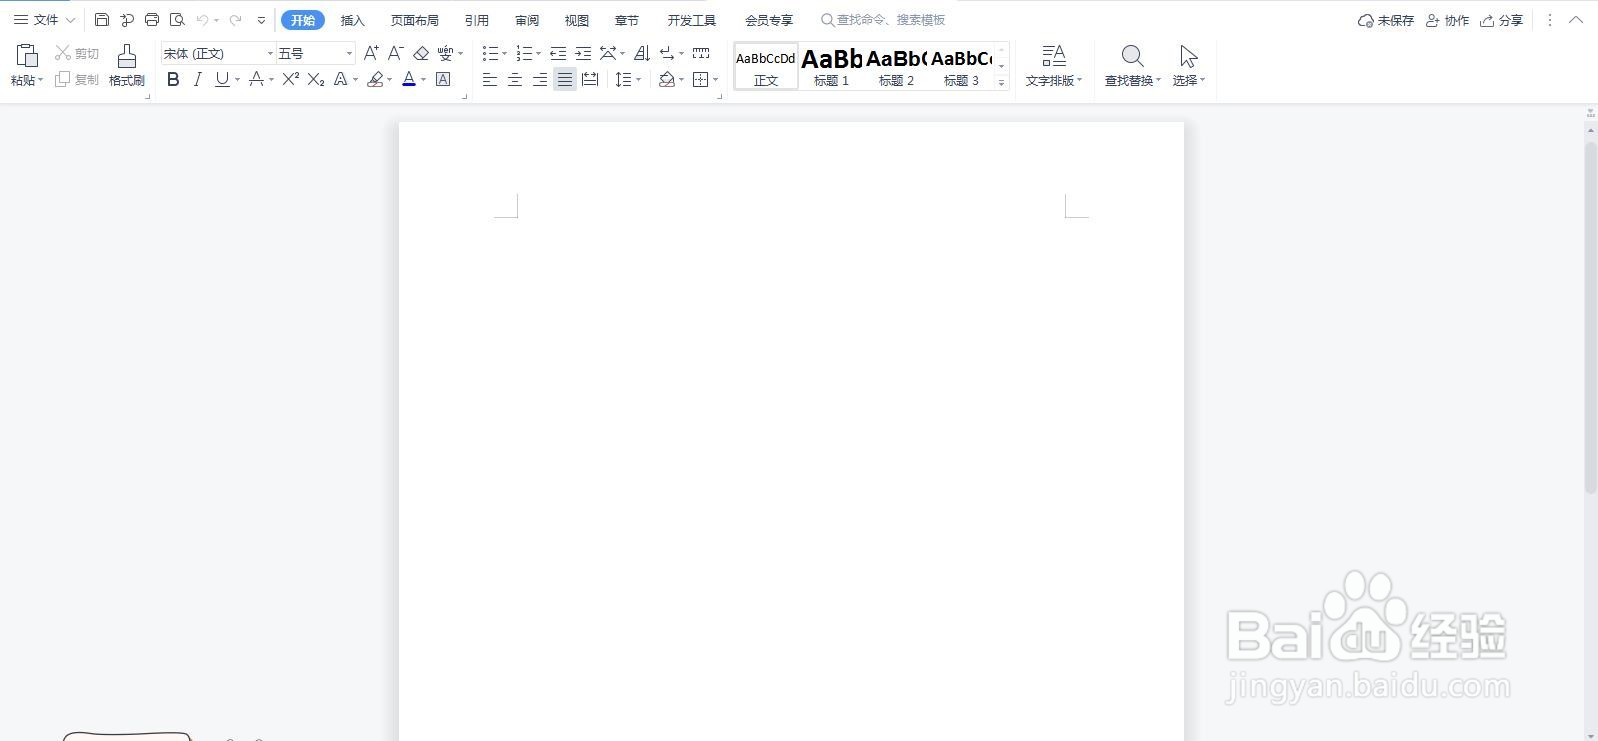Switch to the 视图 tab
Viewport: 1598px width, 741px height.
pos(577,20)
